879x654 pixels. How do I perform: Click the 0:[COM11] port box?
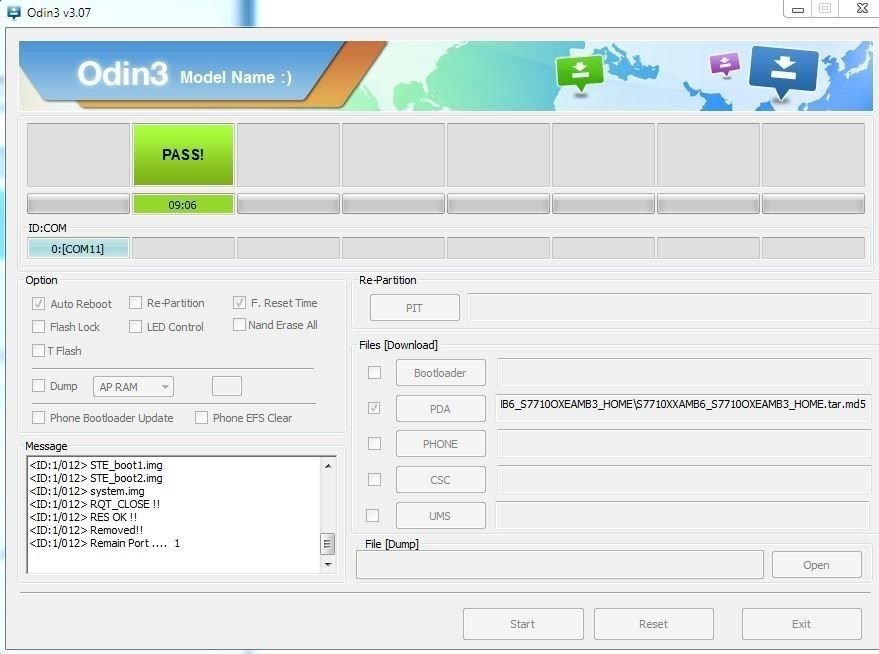click(78, 248)
